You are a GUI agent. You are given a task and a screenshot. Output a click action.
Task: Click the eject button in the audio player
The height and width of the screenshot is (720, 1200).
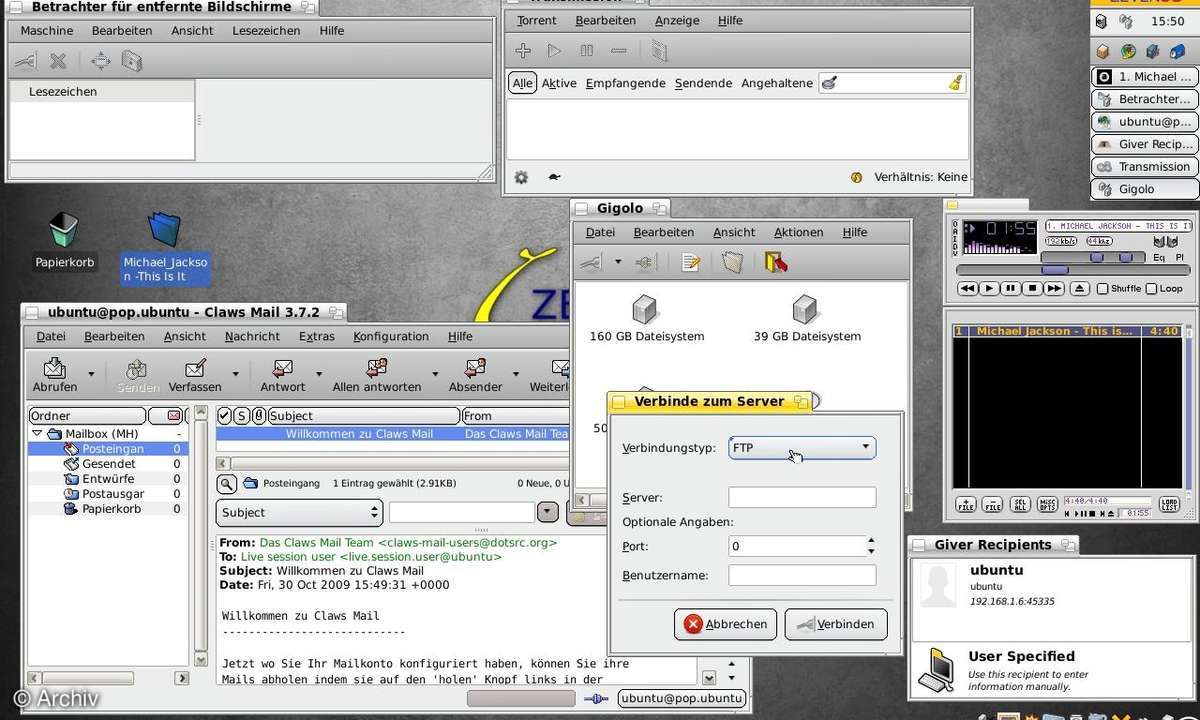[1080, 288]
